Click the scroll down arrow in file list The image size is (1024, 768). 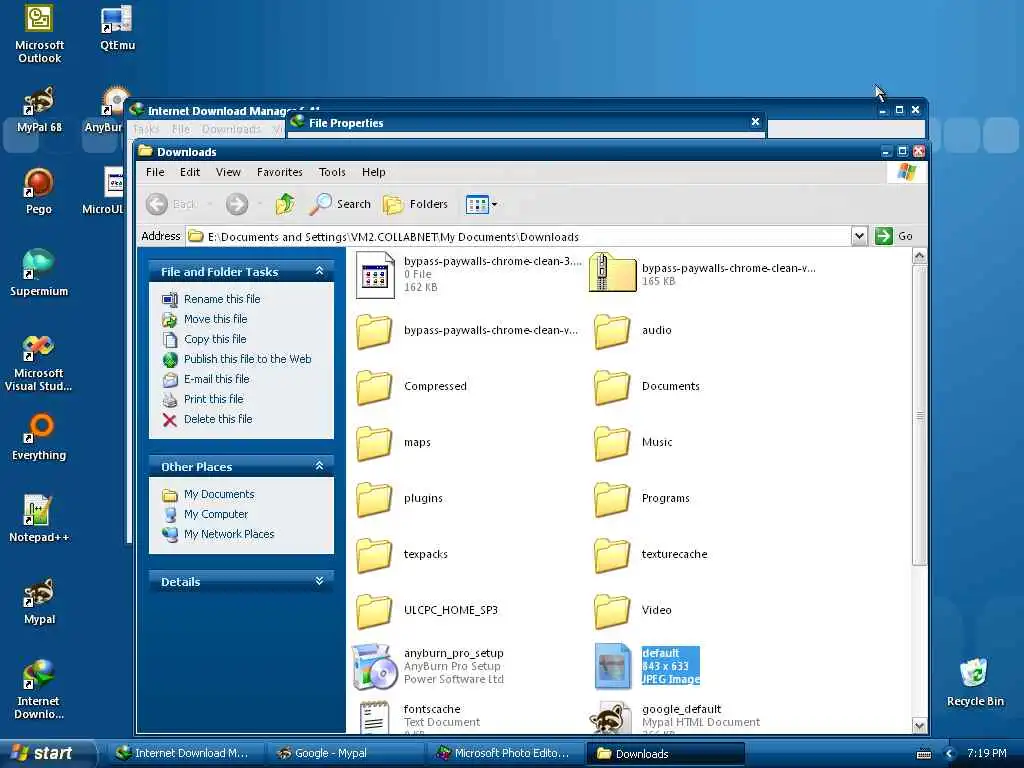(x=920, y=726)
